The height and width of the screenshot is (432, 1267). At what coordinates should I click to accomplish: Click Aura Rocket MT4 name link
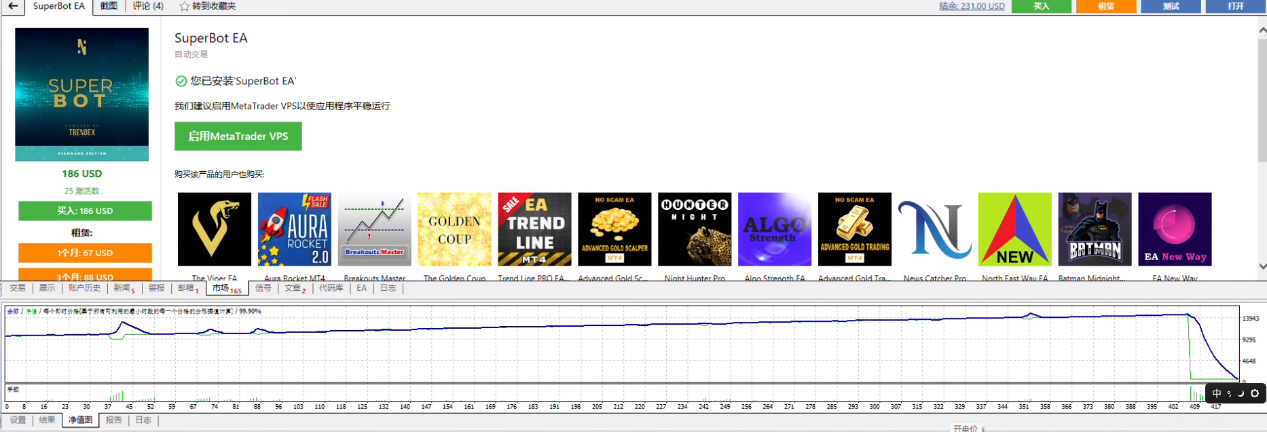point(295,277)
